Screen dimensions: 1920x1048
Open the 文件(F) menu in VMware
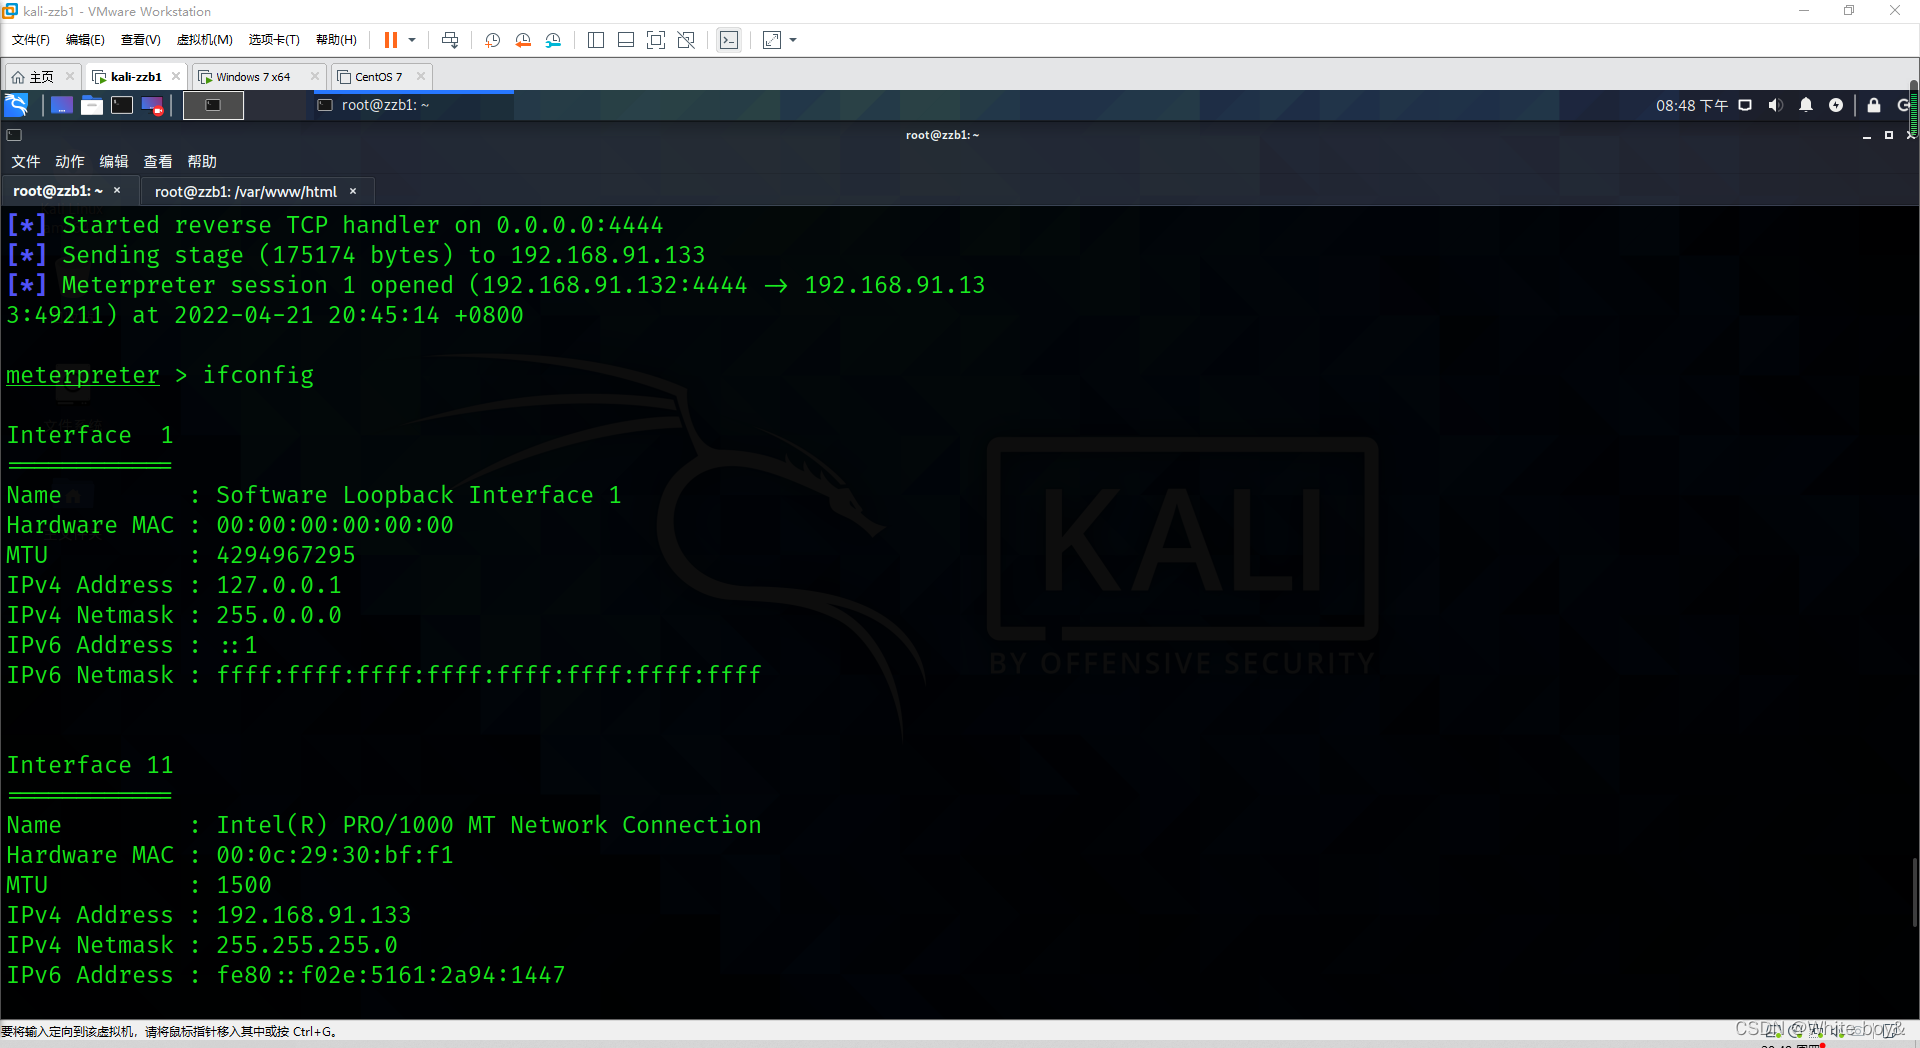click(x=31, y=40)
